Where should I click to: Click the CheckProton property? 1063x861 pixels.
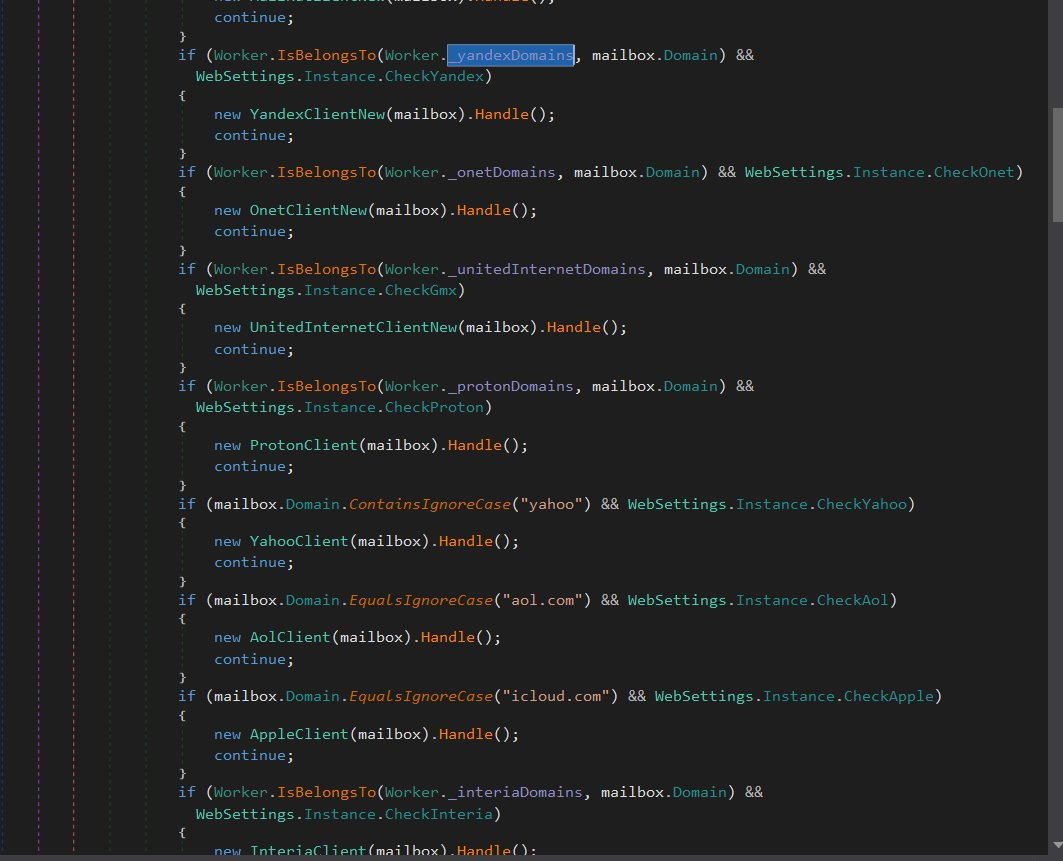(x=434, y=407)
